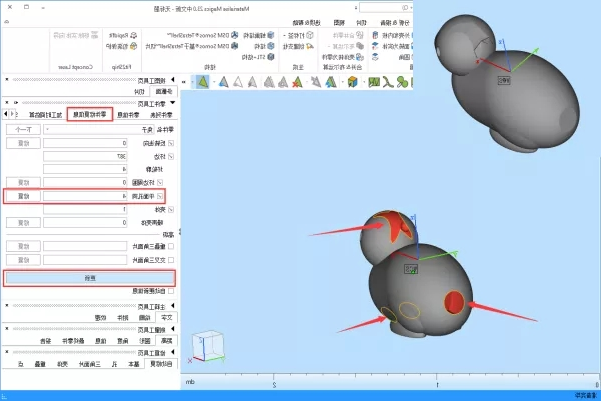Viewport: 601px width, 401px height.
Task: Expand the 修复工具页 panel arrow
Action: click(173, 352)
